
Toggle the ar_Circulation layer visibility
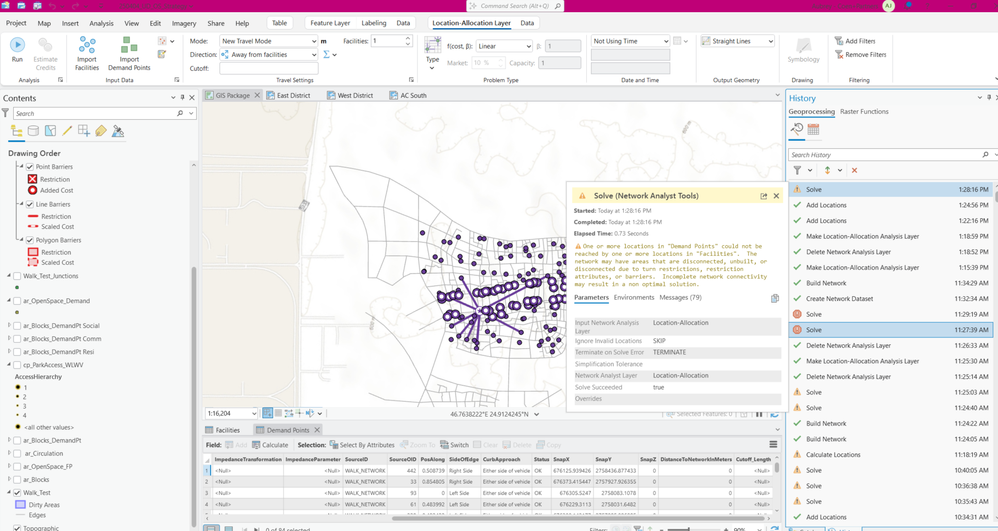17,453
